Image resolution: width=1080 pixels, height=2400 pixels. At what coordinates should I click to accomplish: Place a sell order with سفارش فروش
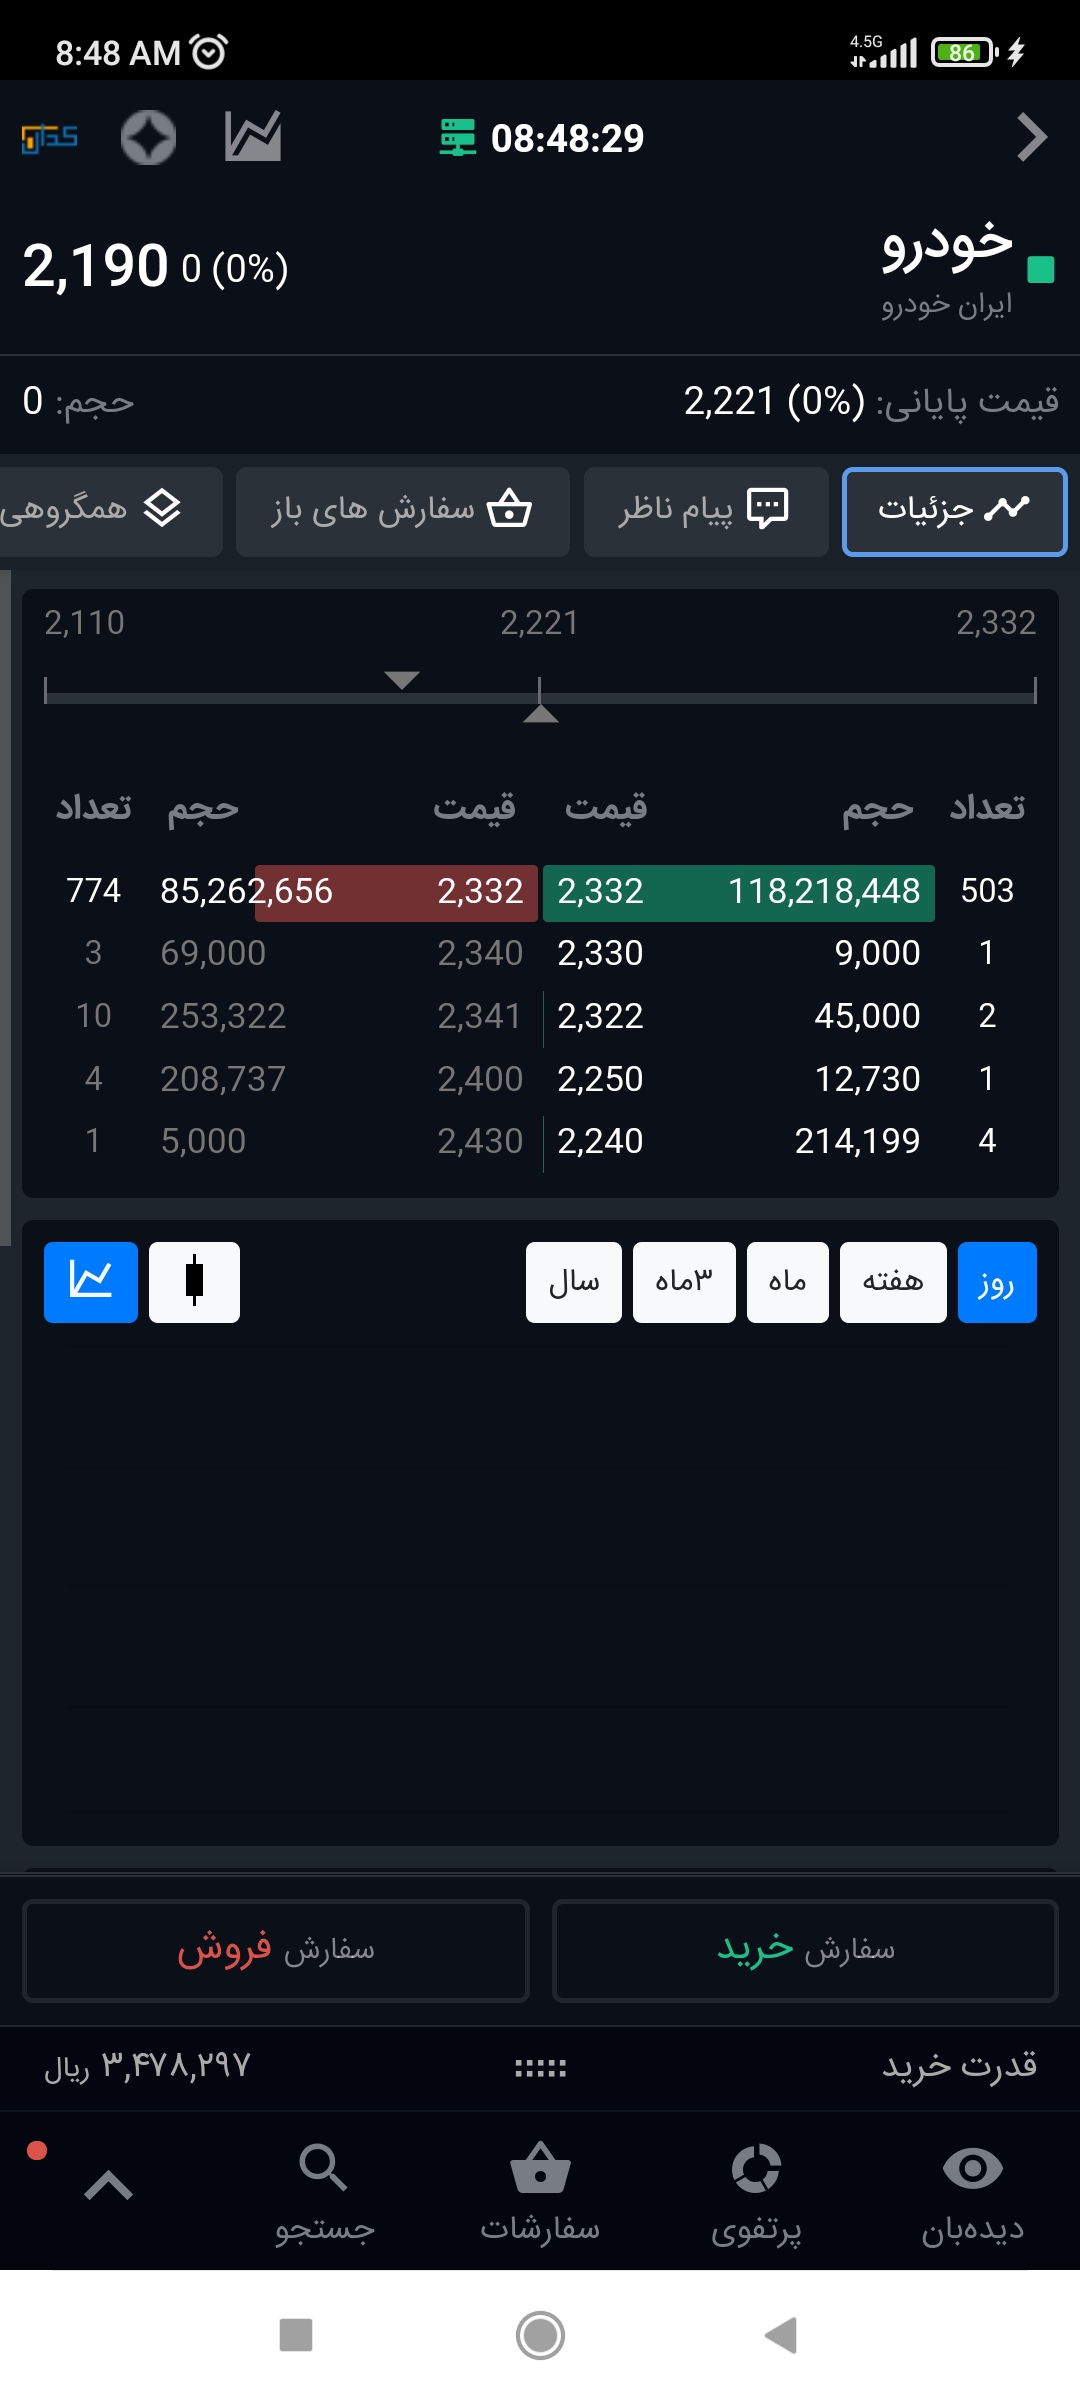click(x=276, y=1950)
